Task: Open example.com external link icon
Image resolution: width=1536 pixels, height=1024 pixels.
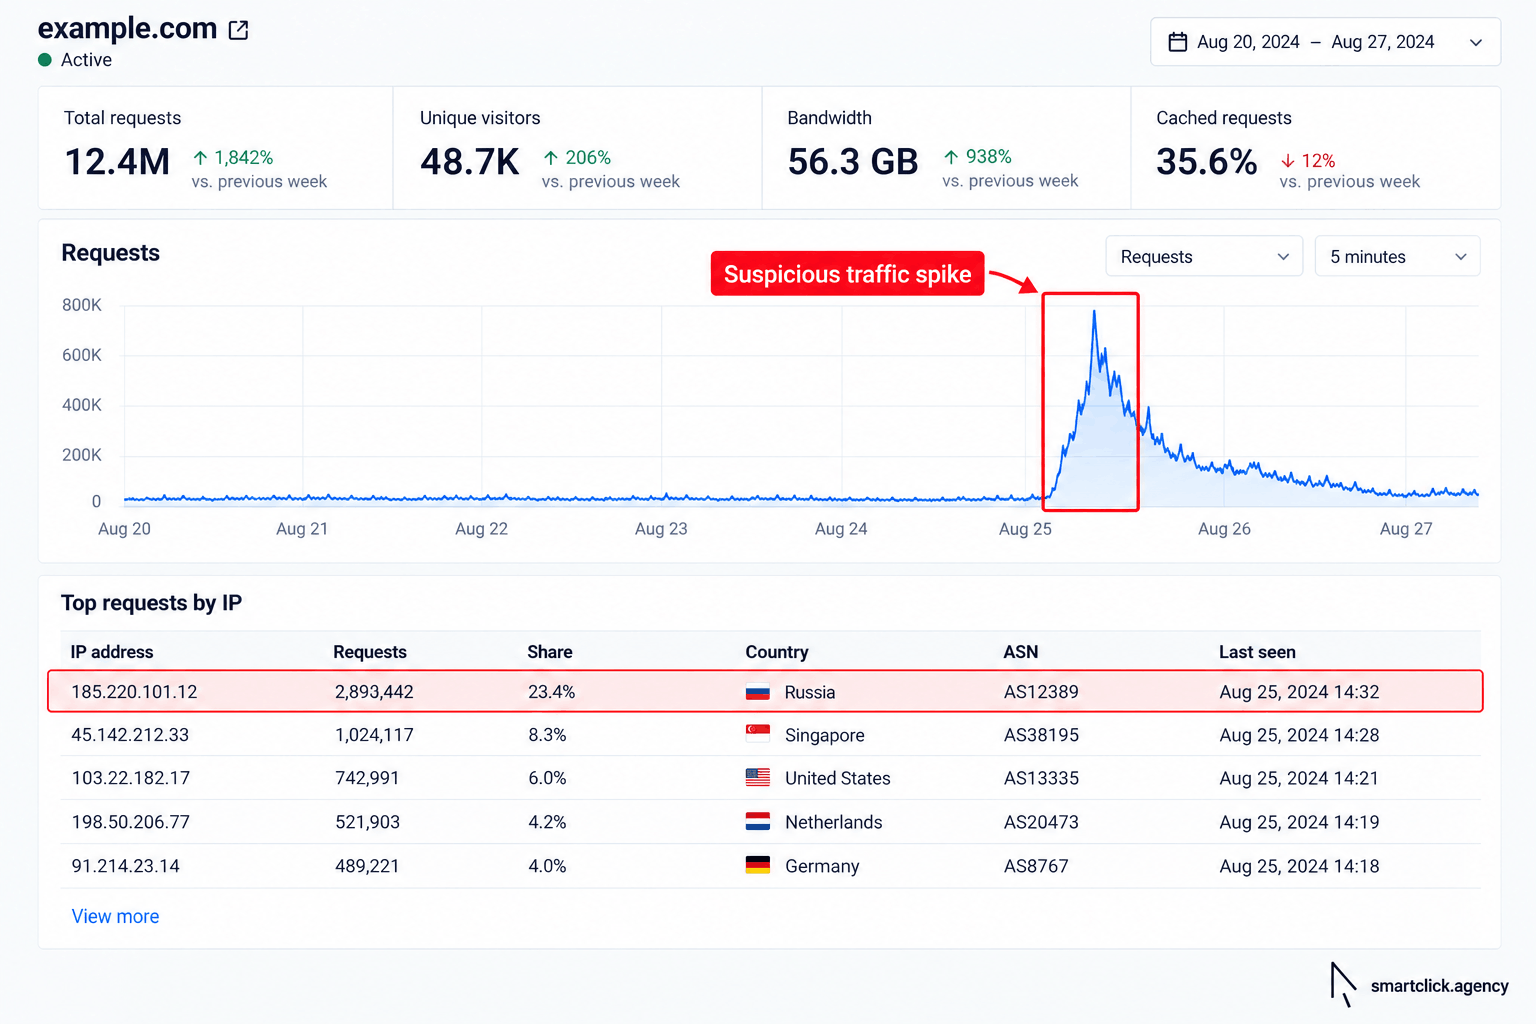Action: click(x=238, y=30)
